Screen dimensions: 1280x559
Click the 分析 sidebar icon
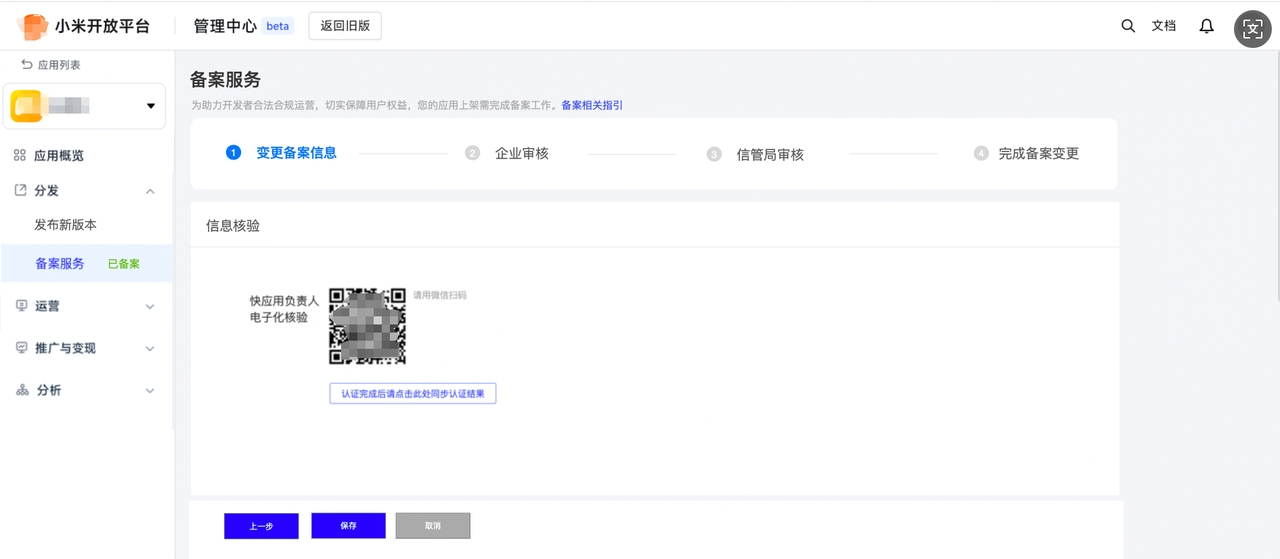(x=21, y=390)
